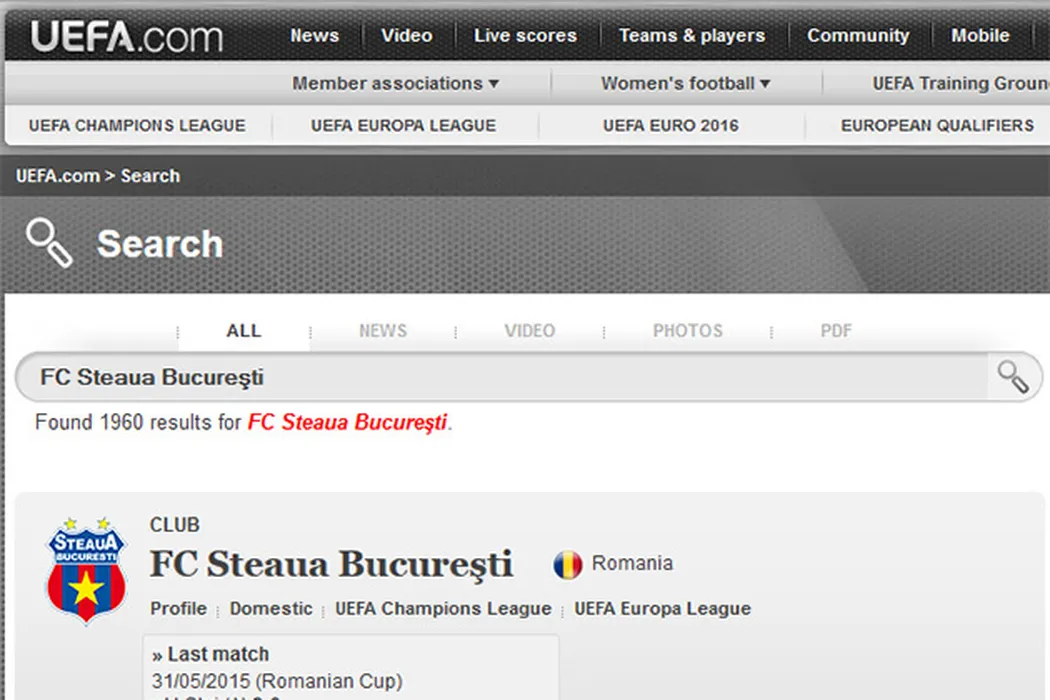Click inside the search text field
This screenshot has width=1050, height=700.
coord(500,378)
